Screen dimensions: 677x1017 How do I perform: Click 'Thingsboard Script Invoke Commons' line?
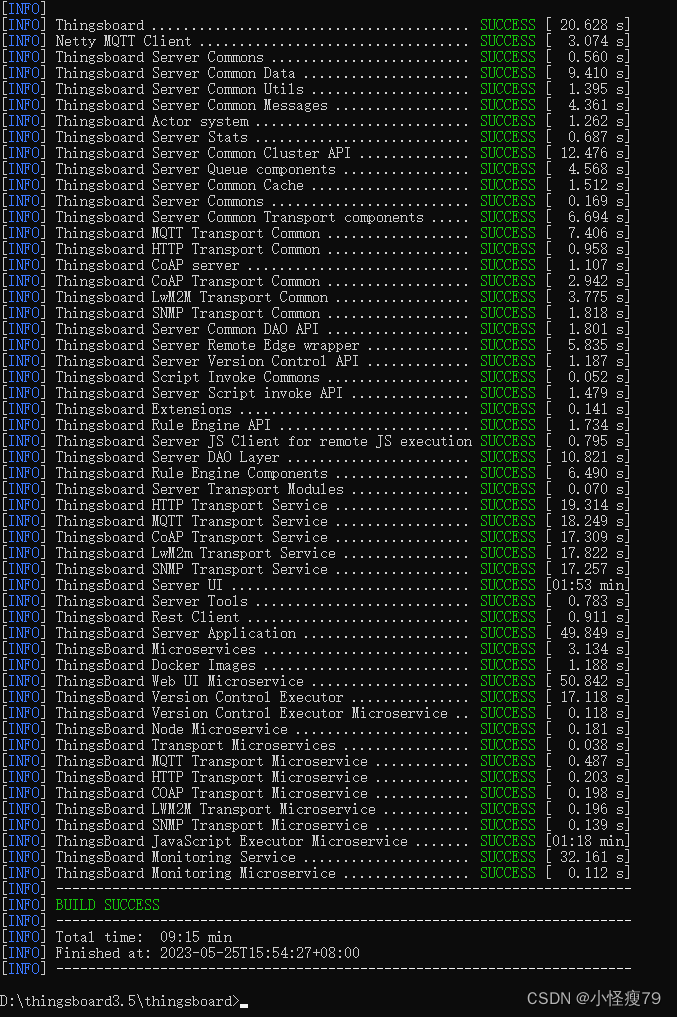click(x=316, y=377)
